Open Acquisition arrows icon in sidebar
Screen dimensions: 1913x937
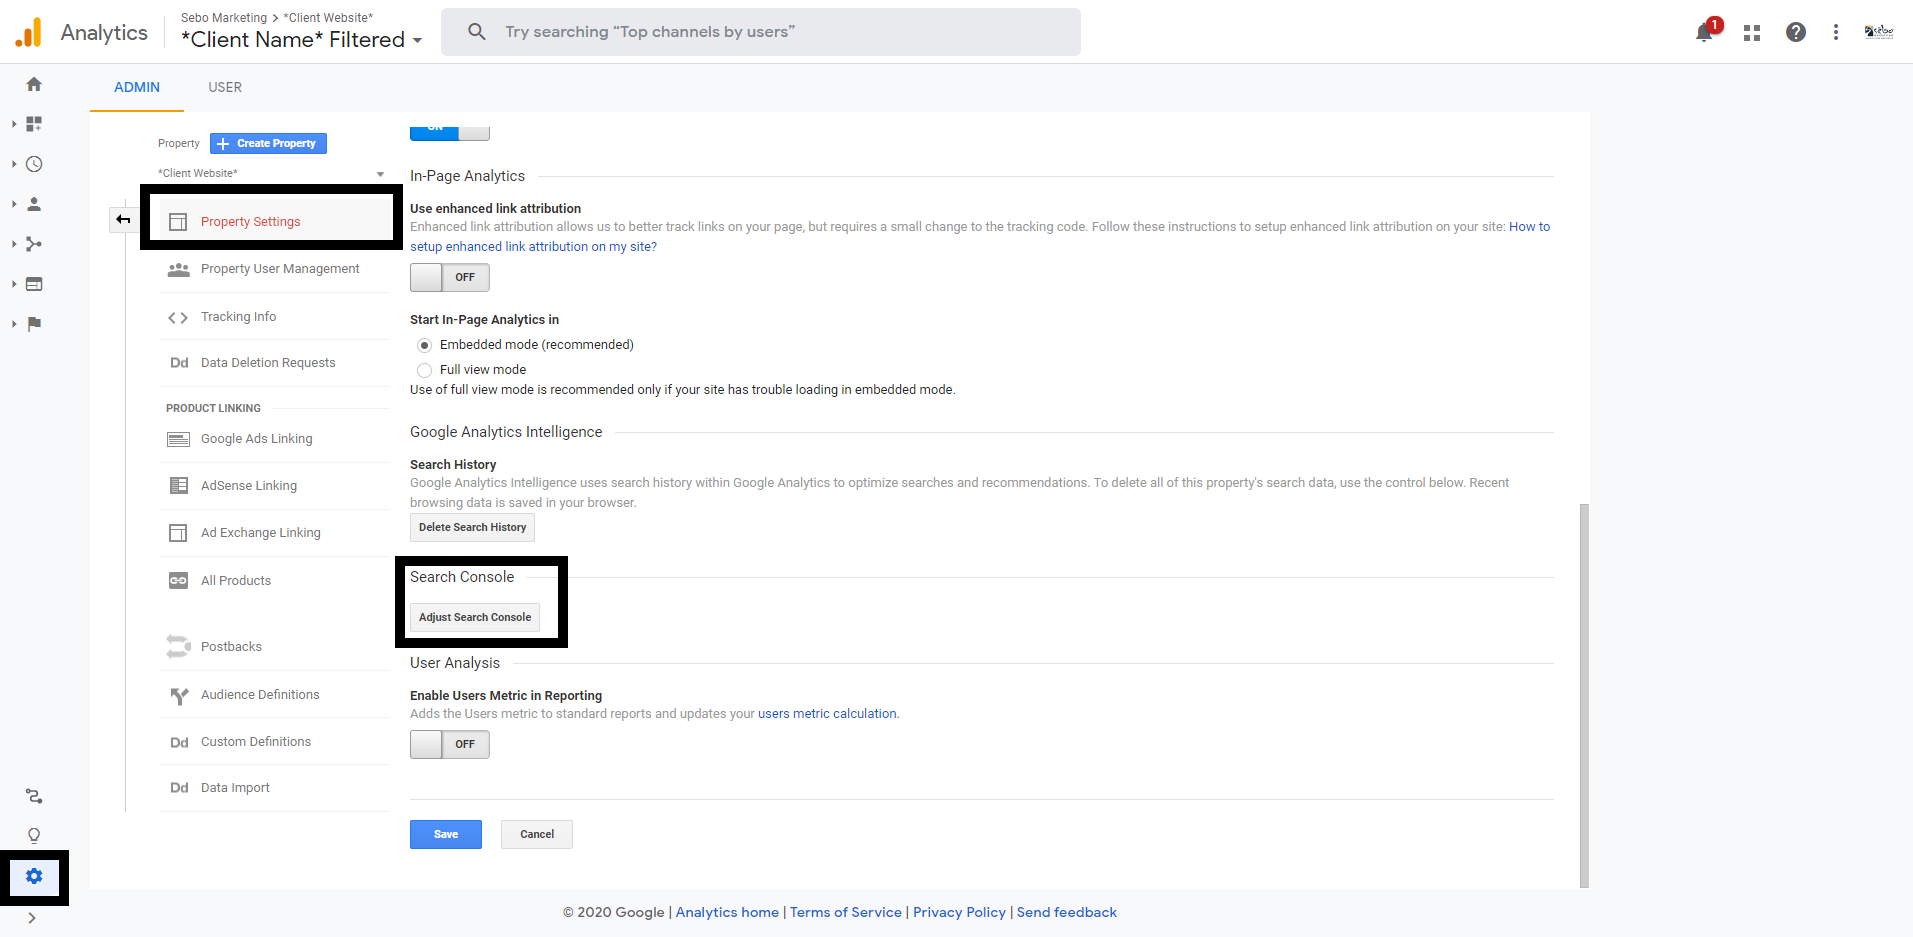[34, 244]
